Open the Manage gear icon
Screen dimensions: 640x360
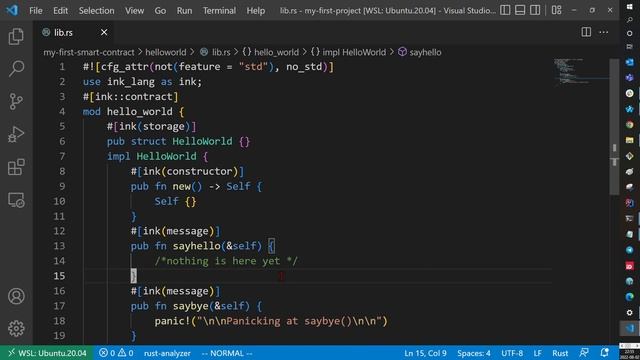click(x=16, y=329)
